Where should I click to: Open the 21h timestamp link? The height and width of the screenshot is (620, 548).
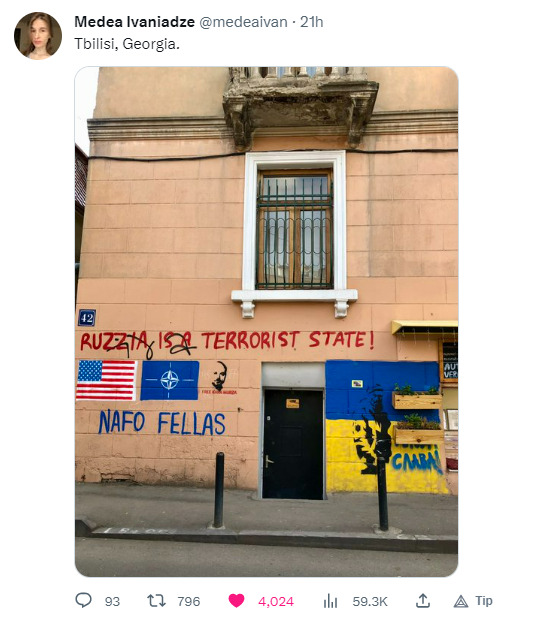[312, 22]
